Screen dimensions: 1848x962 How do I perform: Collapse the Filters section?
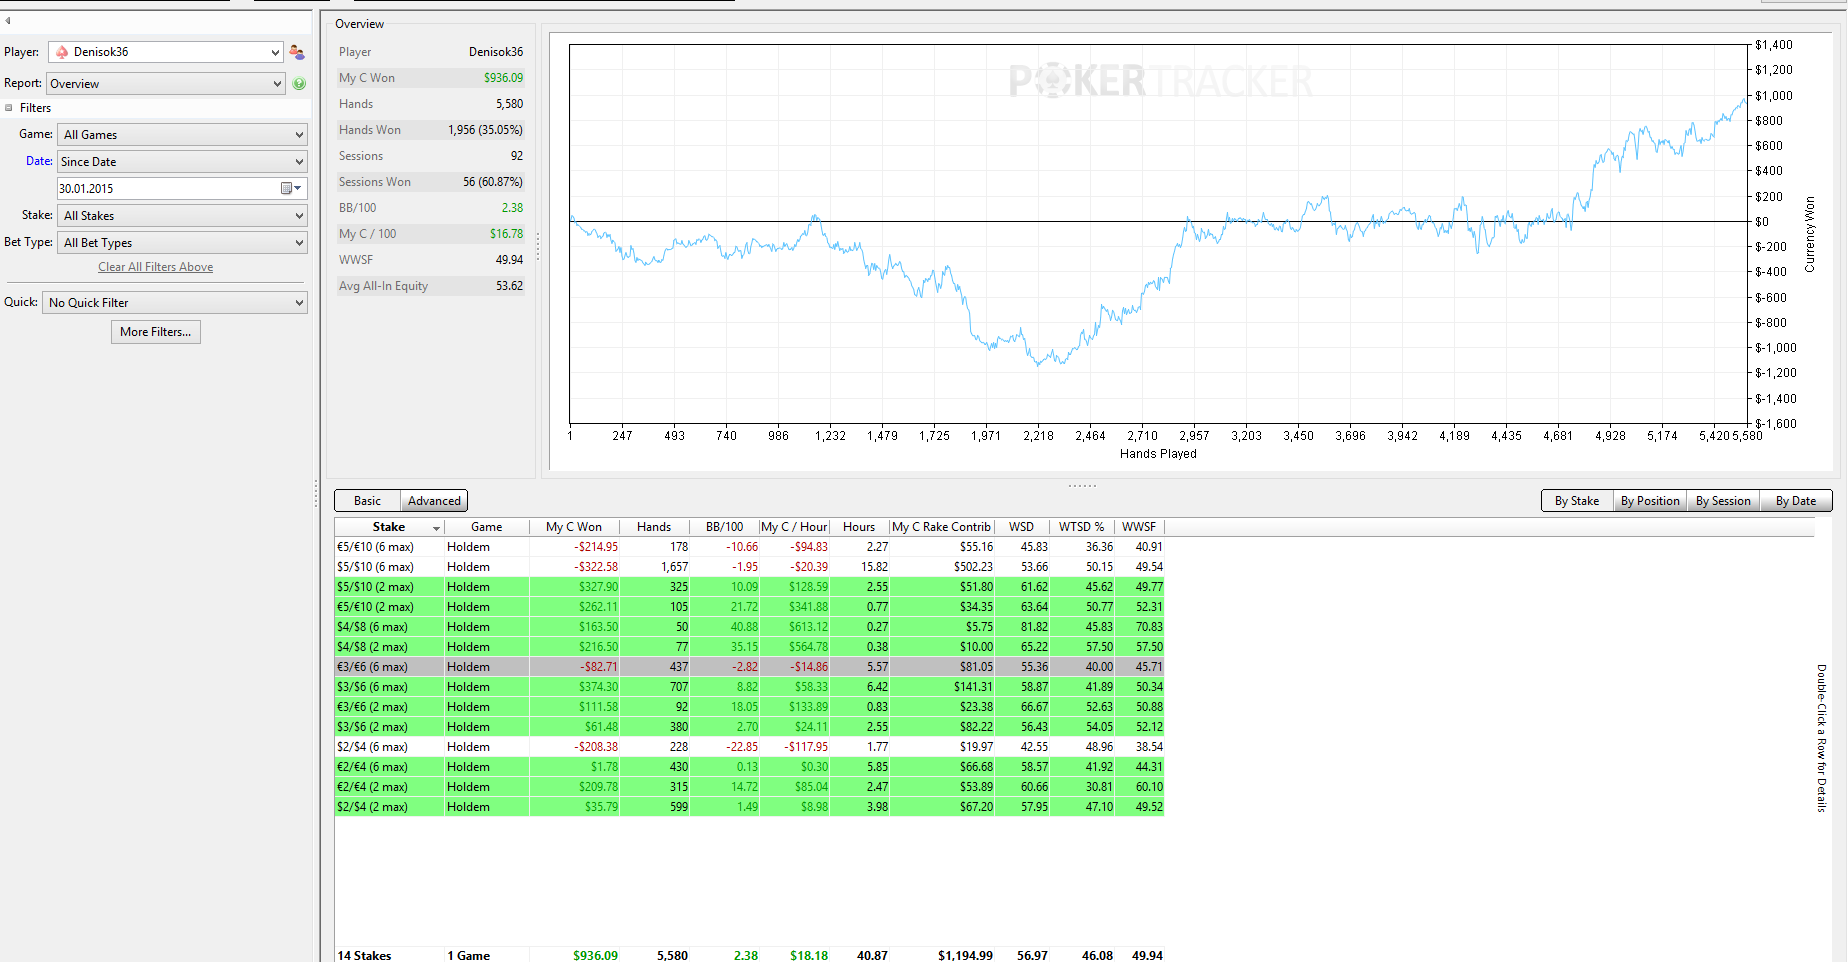tap(9, 108)
